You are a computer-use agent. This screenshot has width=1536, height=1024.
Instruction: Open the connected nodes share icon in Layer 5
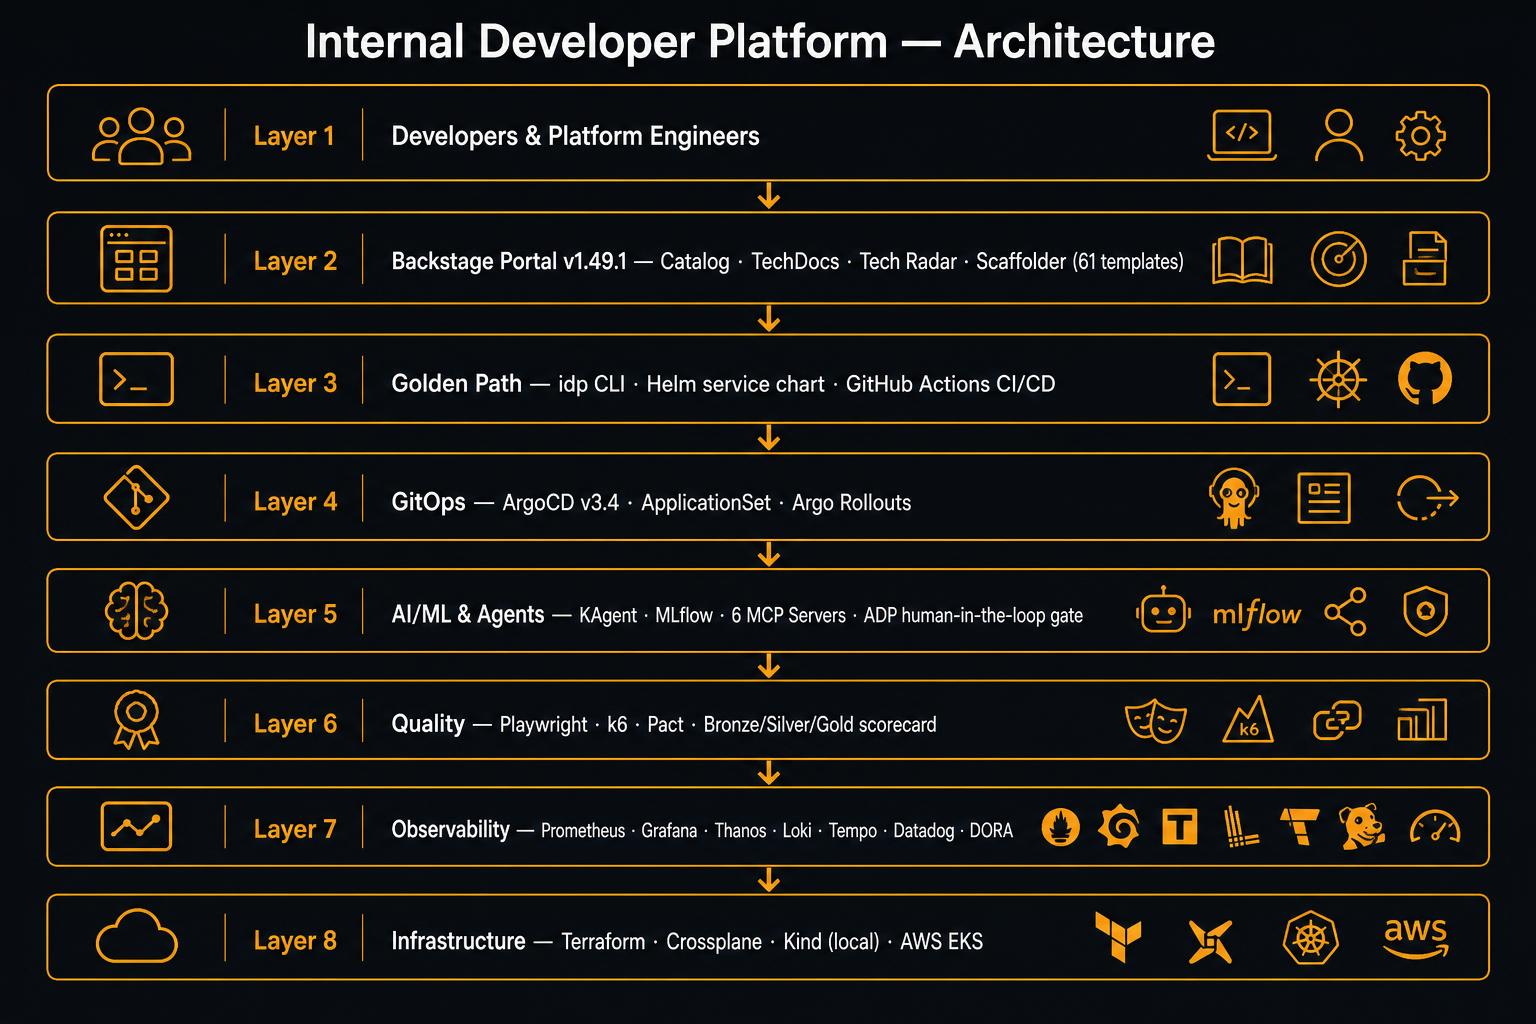click(x=1345, y=611)
